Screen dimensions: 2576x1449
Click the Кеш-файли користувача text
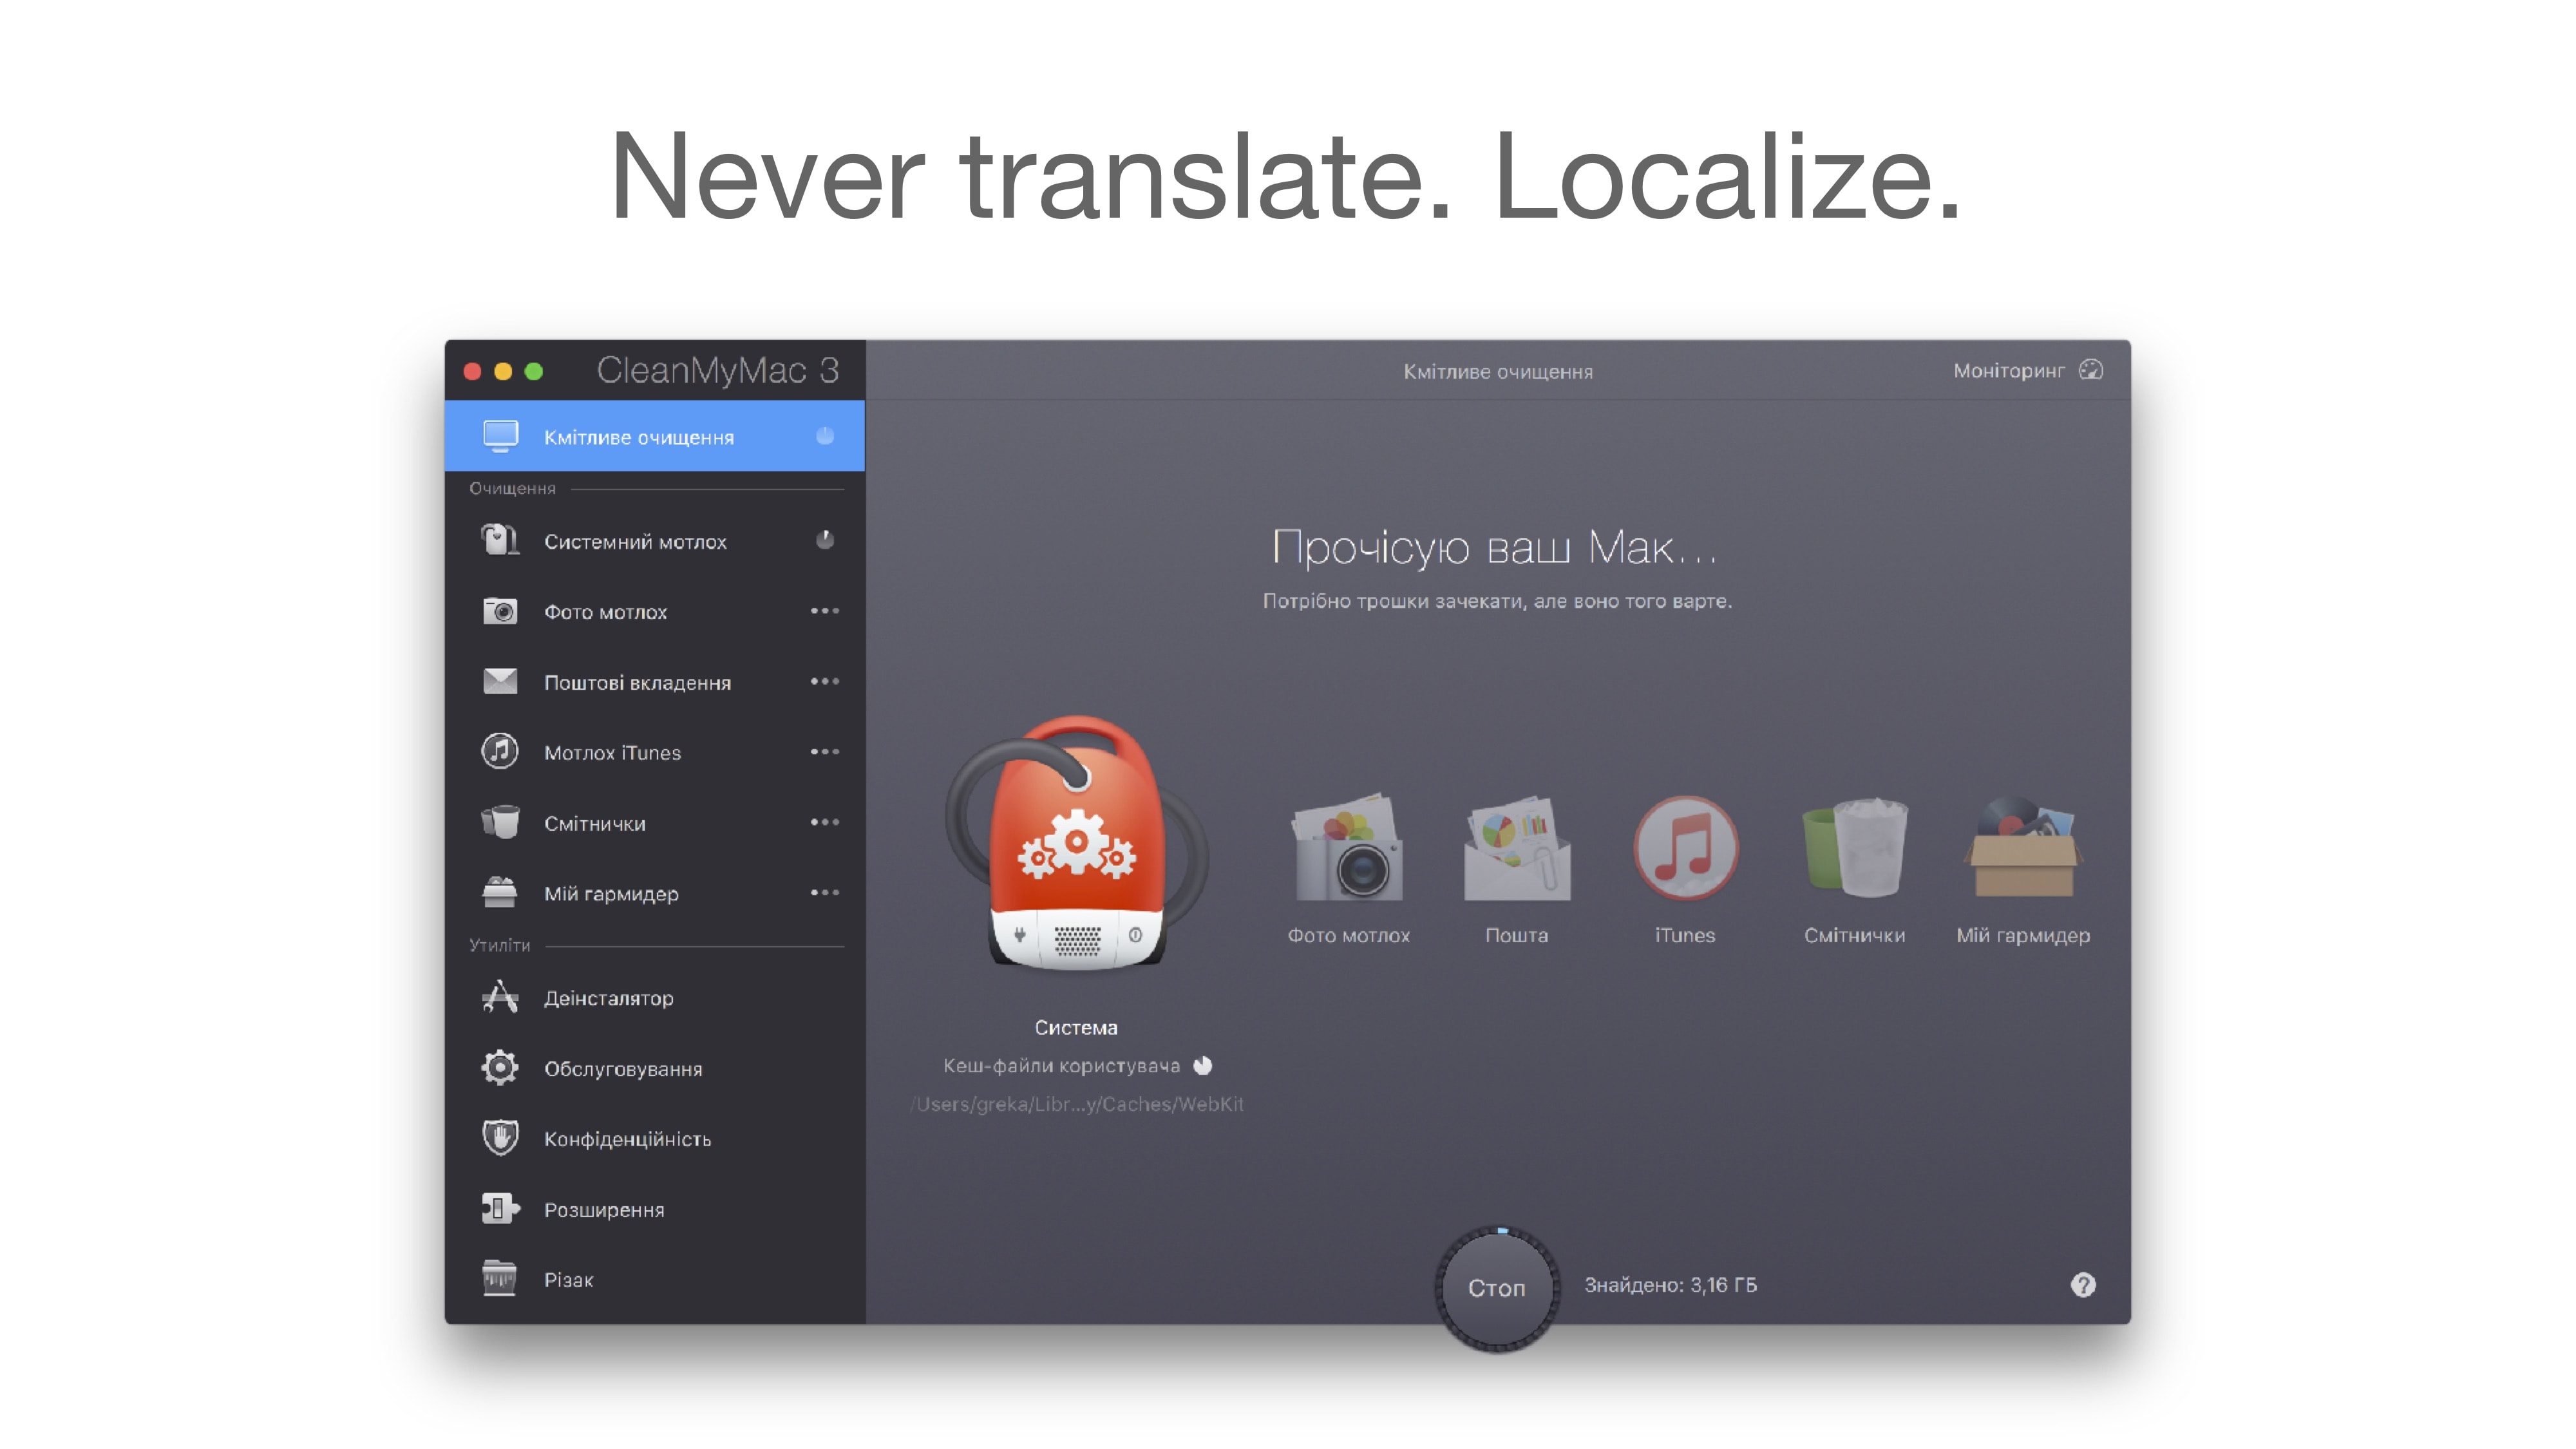click(x=1061, y=1066)
